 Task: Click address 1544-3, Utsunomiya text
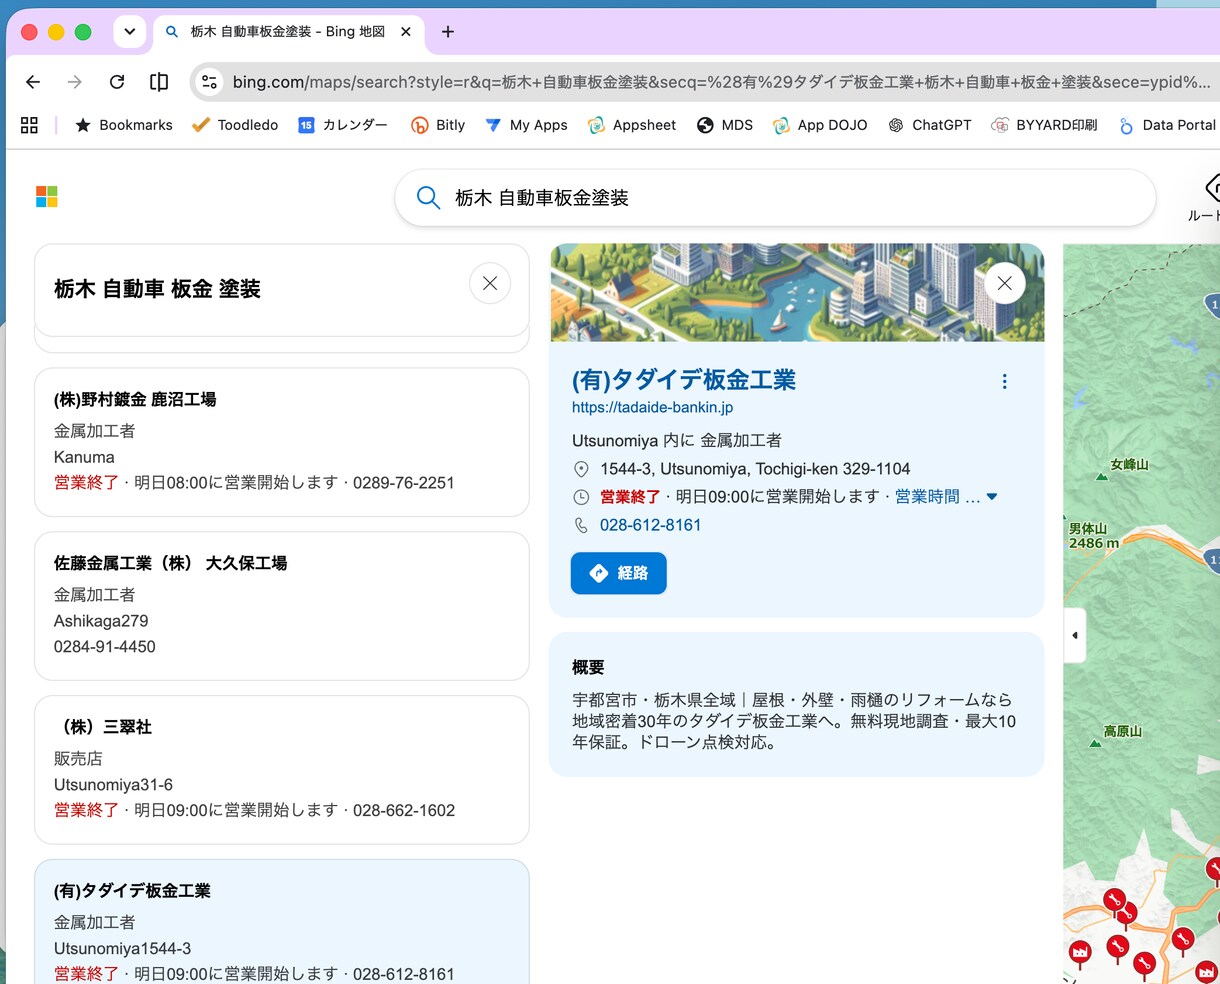(x=755, y=469)
